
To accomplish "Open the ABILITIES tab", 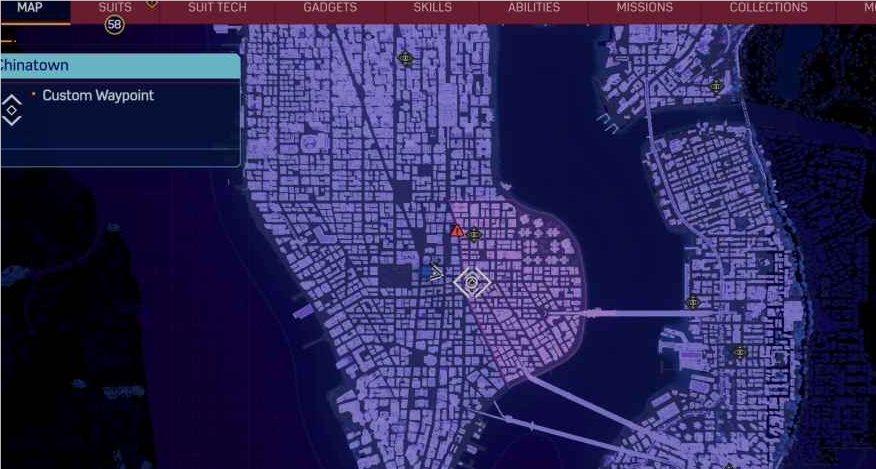I will (534, 8).
